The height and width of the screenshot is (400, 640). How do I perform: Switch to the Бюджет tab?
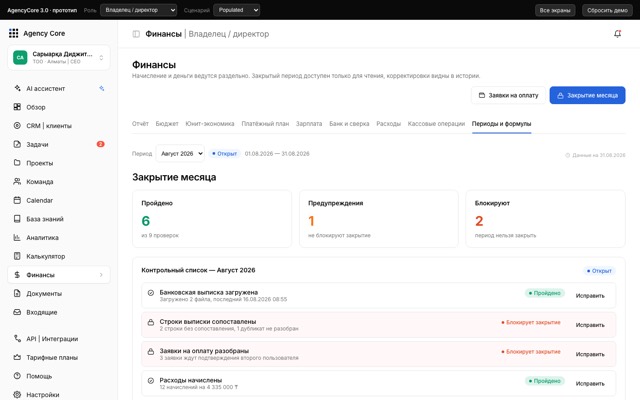pyautogui.click(x=167, y=124)
